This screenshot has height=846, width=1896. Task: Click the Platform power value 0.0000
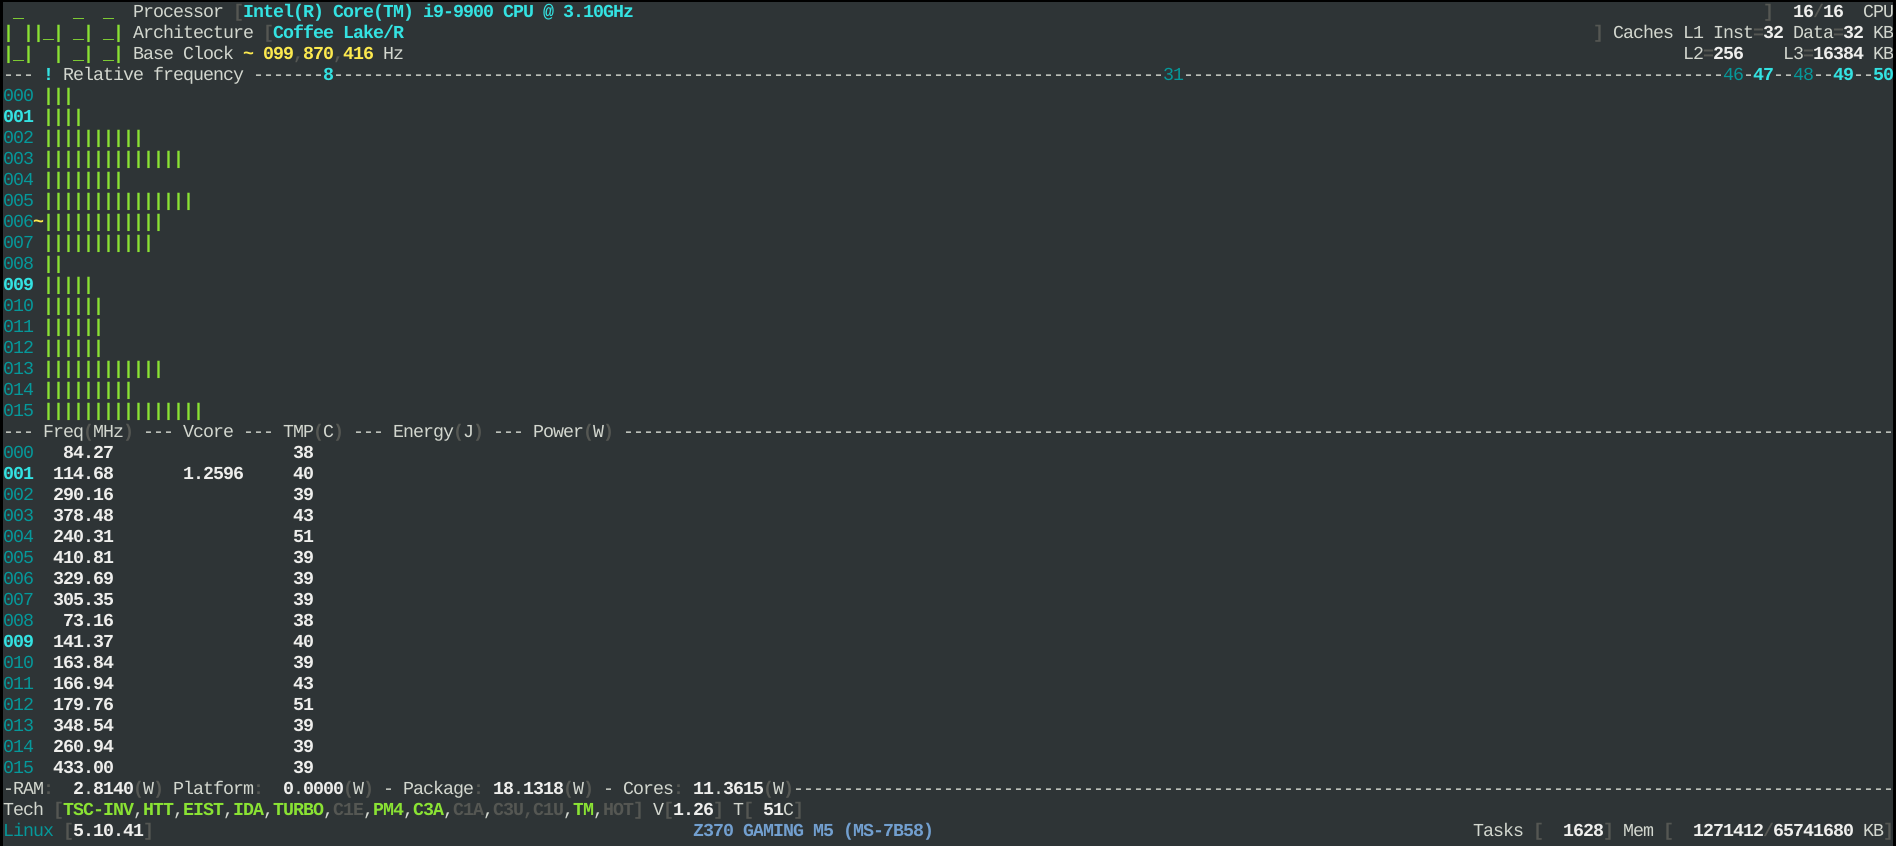313,789
